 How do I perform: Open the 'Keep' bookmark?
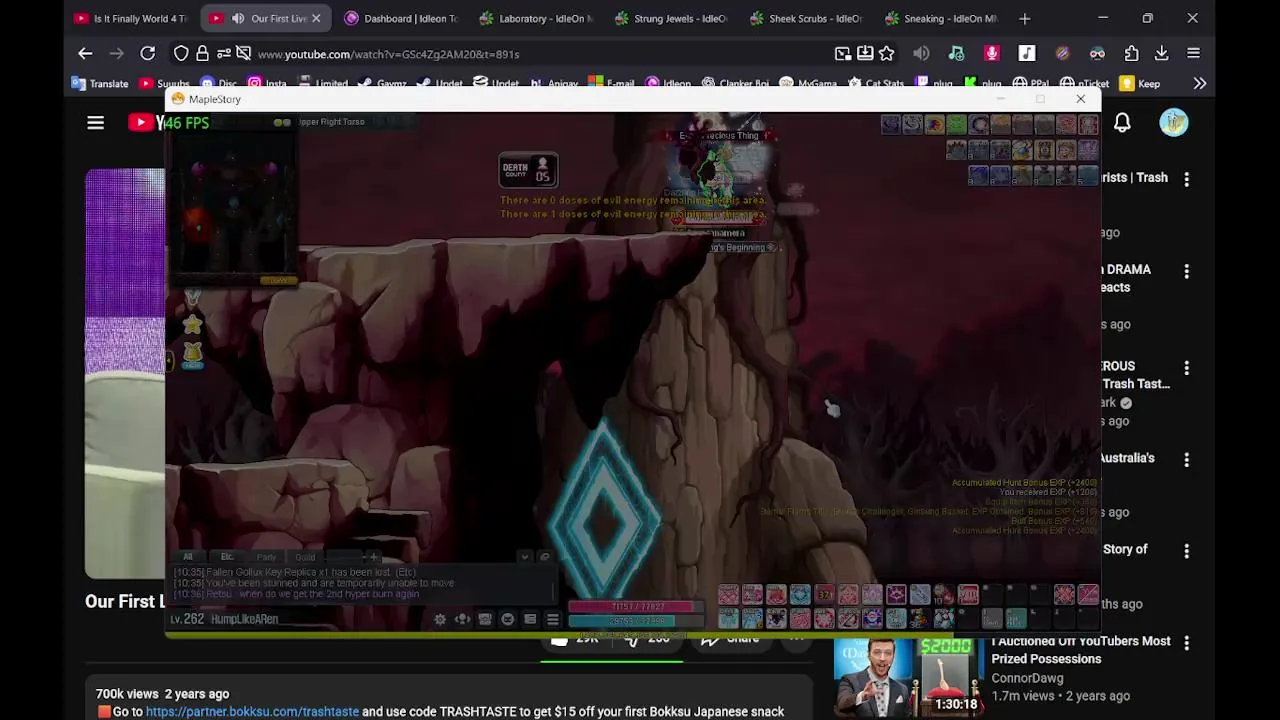(x=1140, y=84)
